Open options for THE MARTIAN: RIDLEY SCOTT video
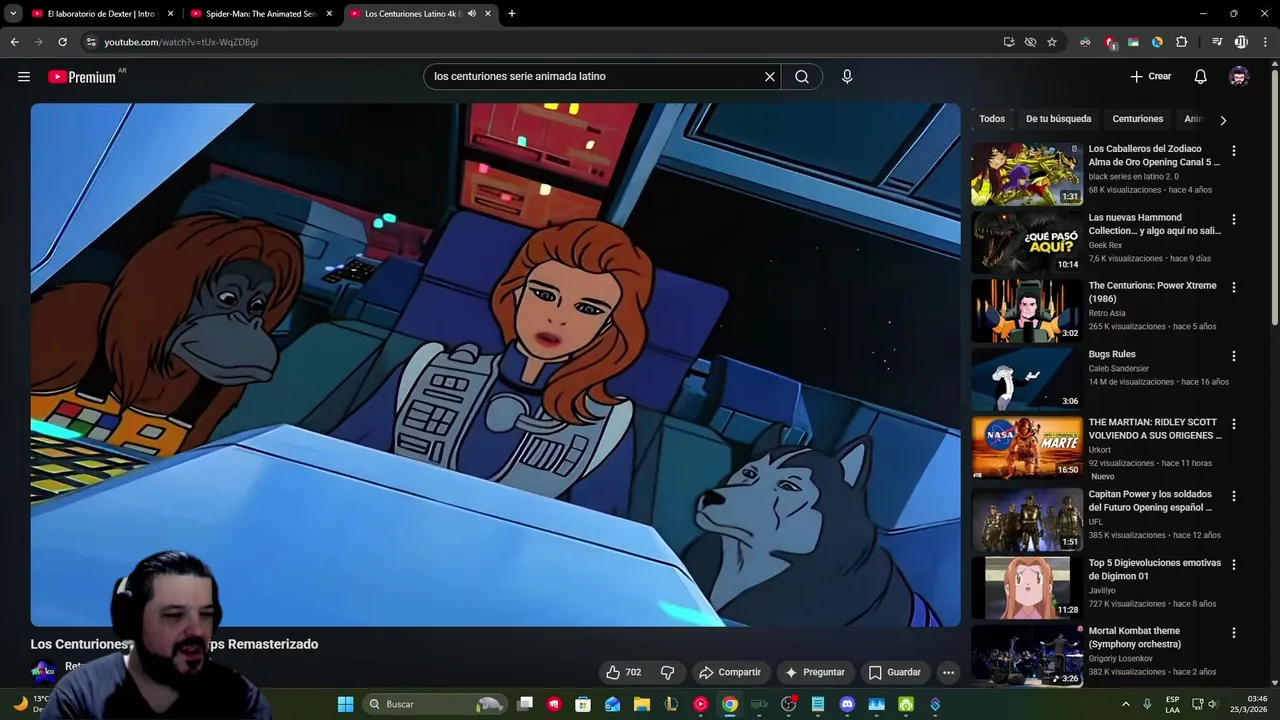Screen dimensions: 1280x720 tap(1233, 424)
